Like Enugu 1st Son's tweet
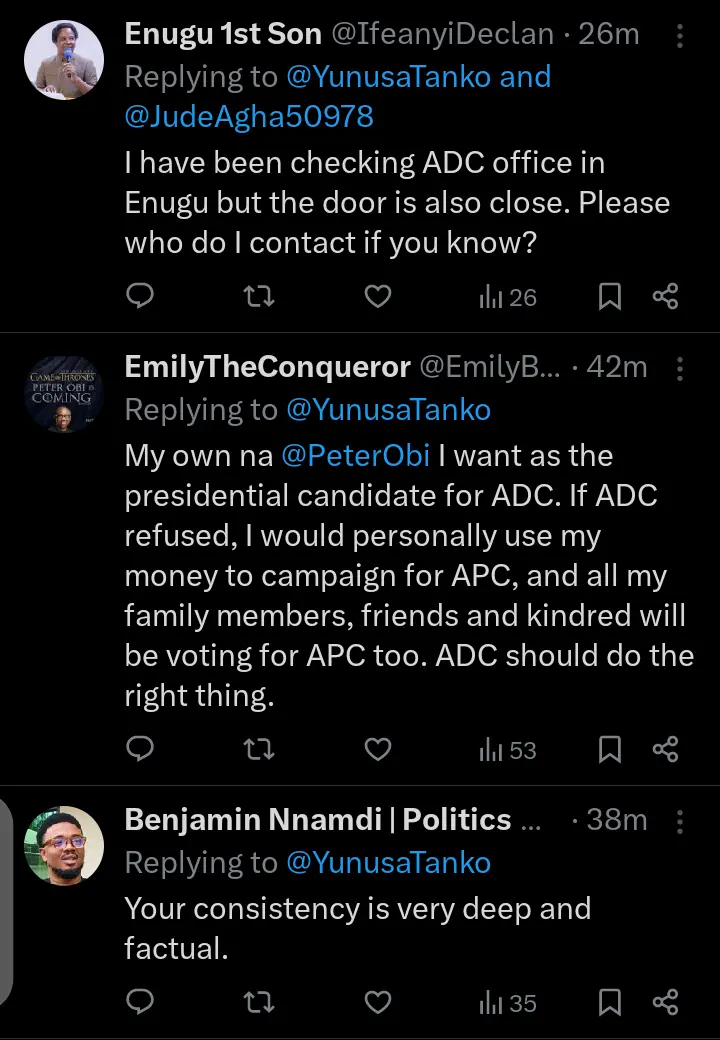Screen dimensions: 720x1040 click(x=377, y=296)
